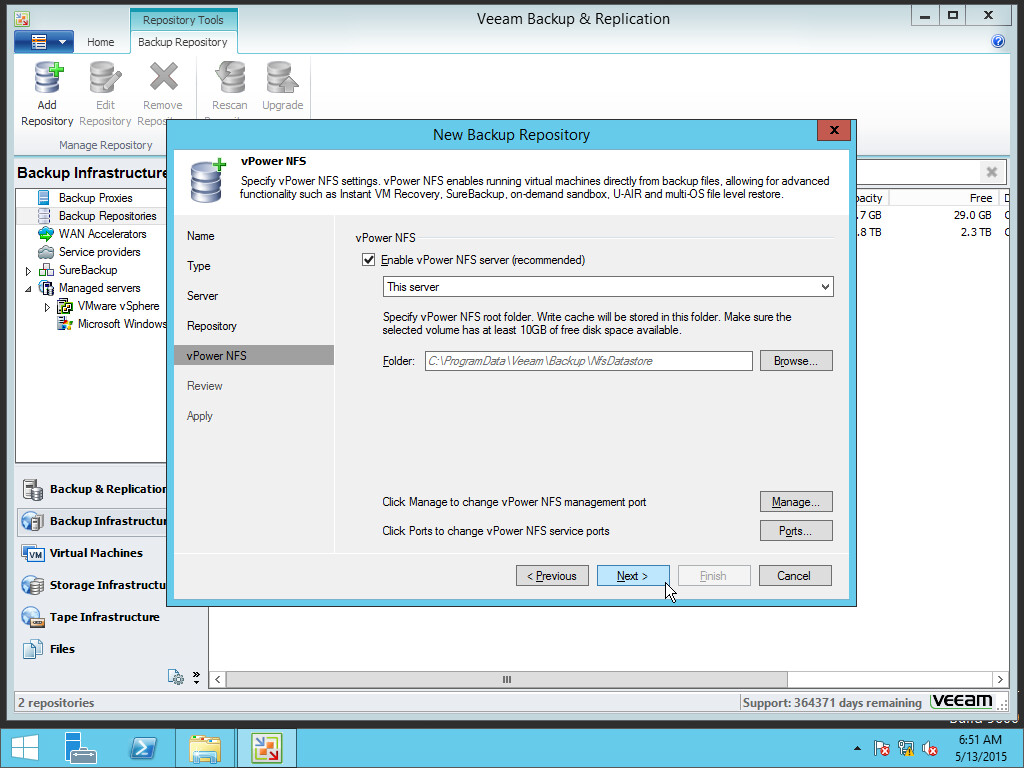Click the scroll right arrow
The image size is (1024, 768).
[x=999, y=680]
